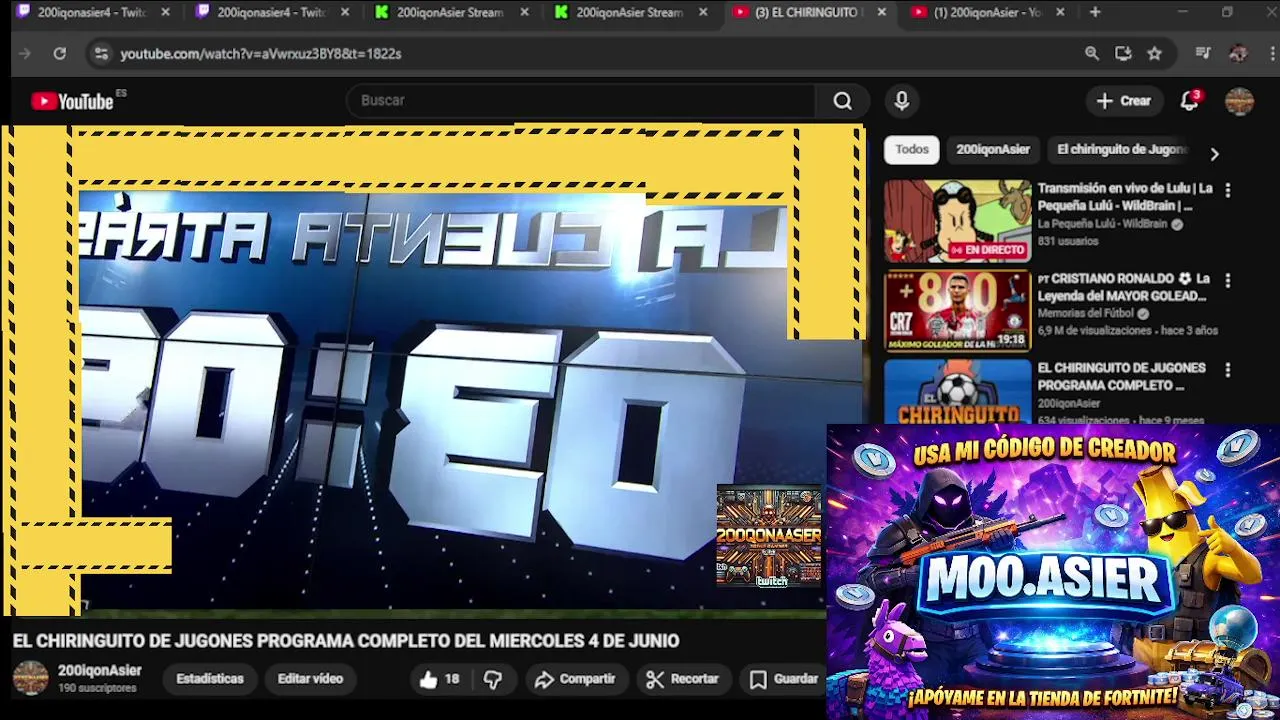Screen dimensions: 1280x720
Task: Click the main video title text
Action: coord(346,641)
